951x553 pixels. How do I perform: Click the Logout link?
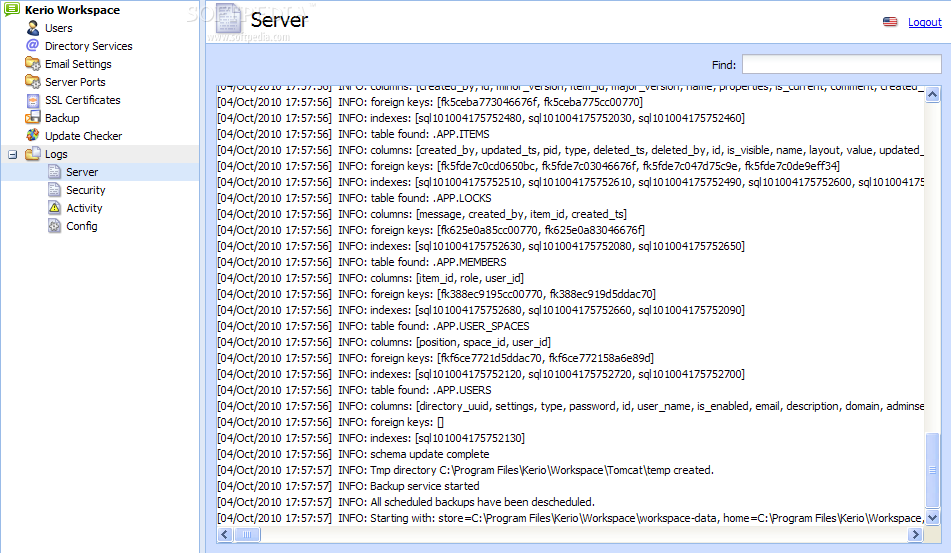click(924, 22)
